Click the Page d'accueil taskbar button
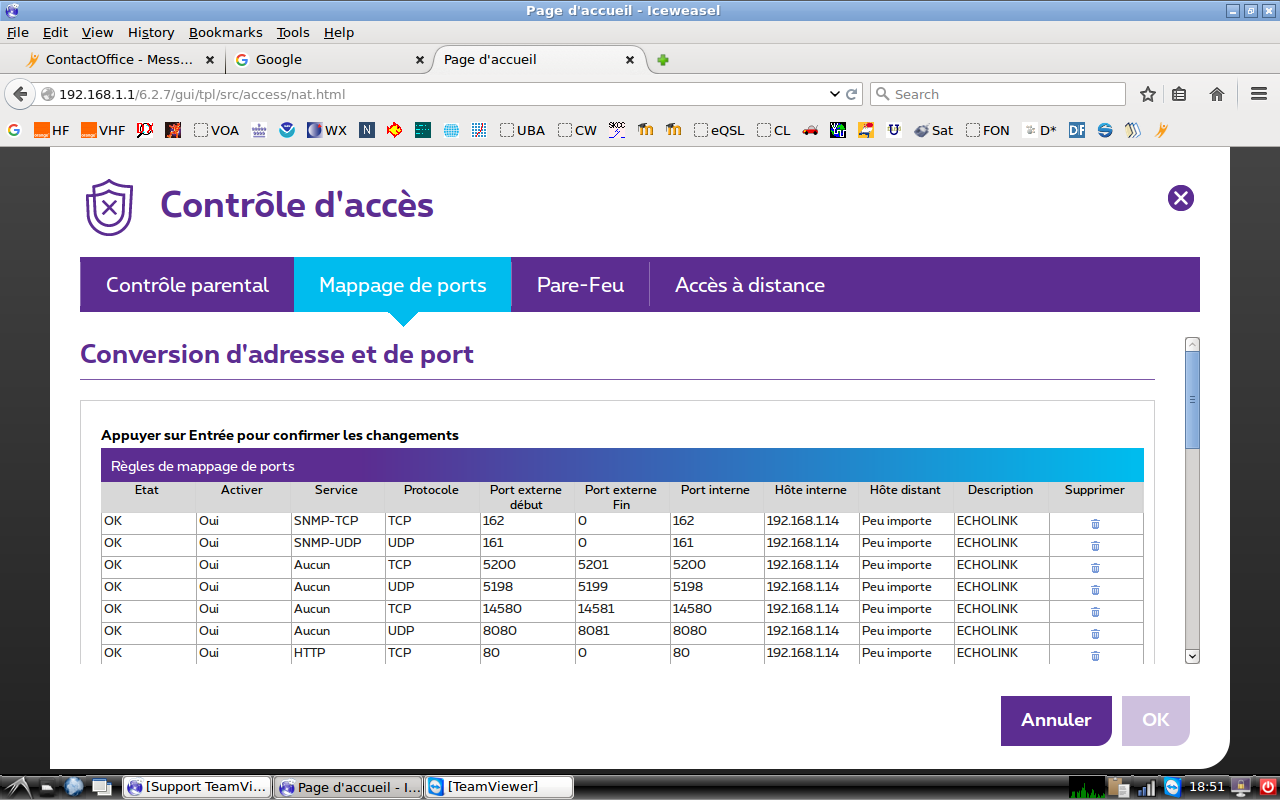This screenshot has height=800, width=1280. [x=349, y=787]
